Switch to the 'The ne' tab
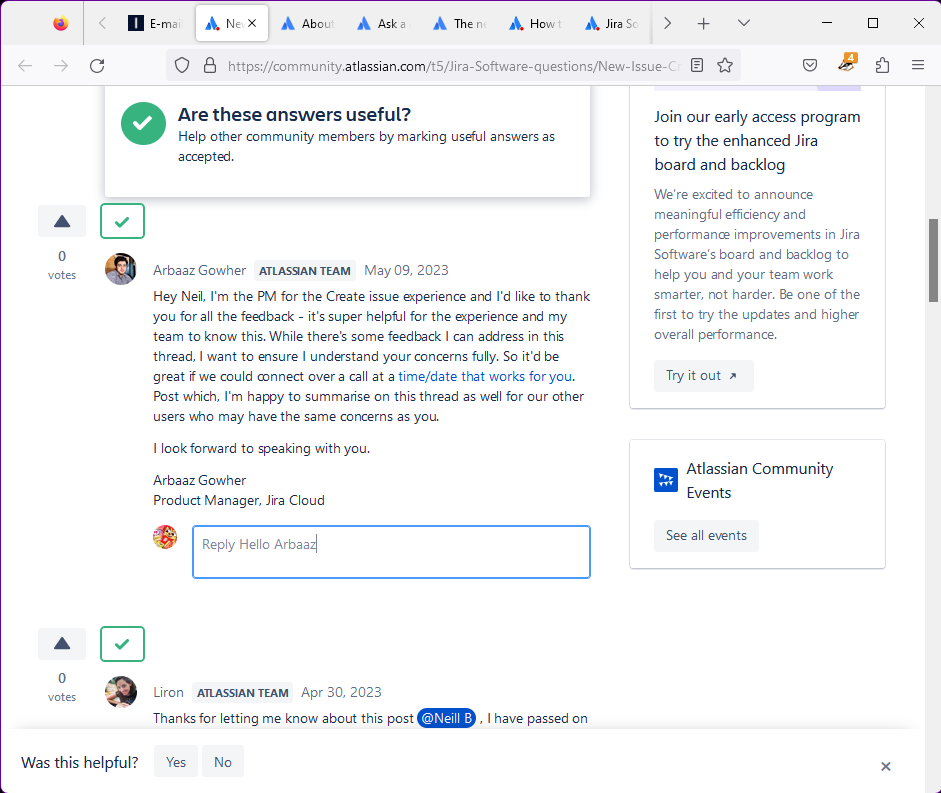This screenshot has width=941, height=793. (459, 23)
